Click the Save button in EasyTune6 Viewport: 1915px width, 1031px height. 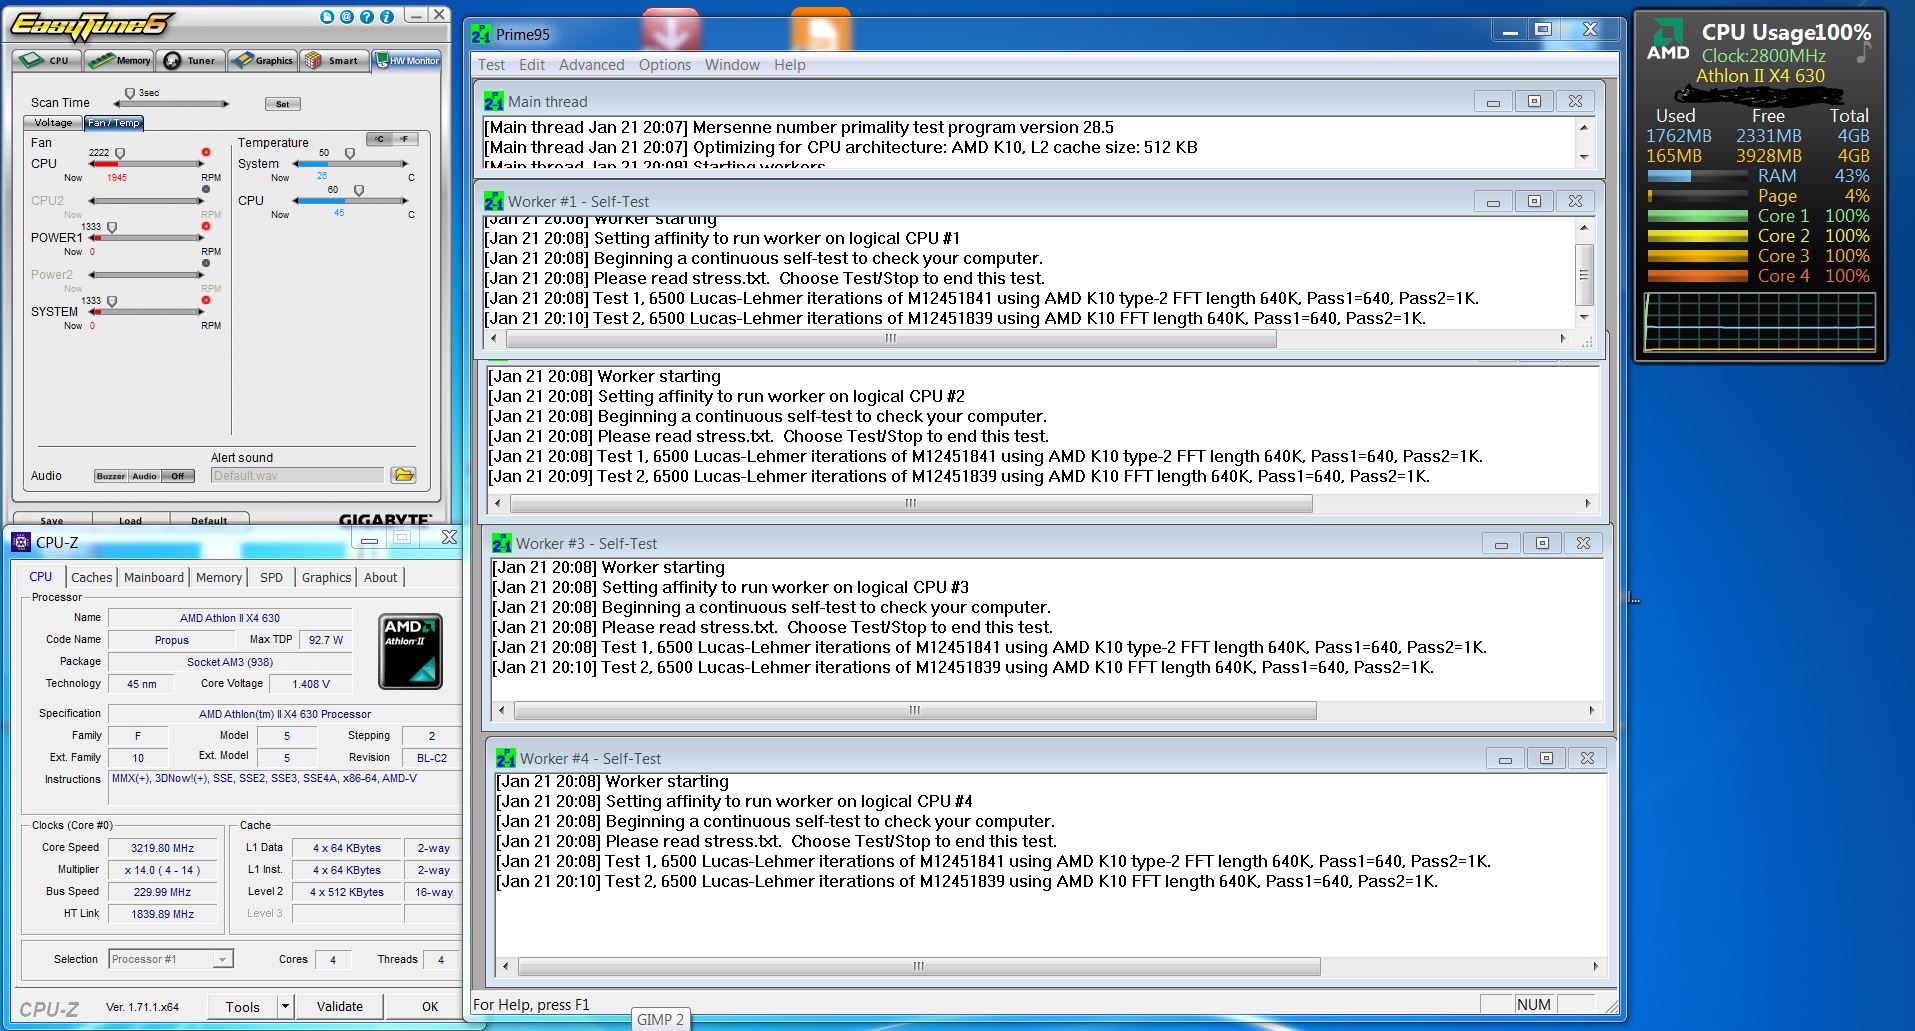pyautogui.click(x=52, y=520)
